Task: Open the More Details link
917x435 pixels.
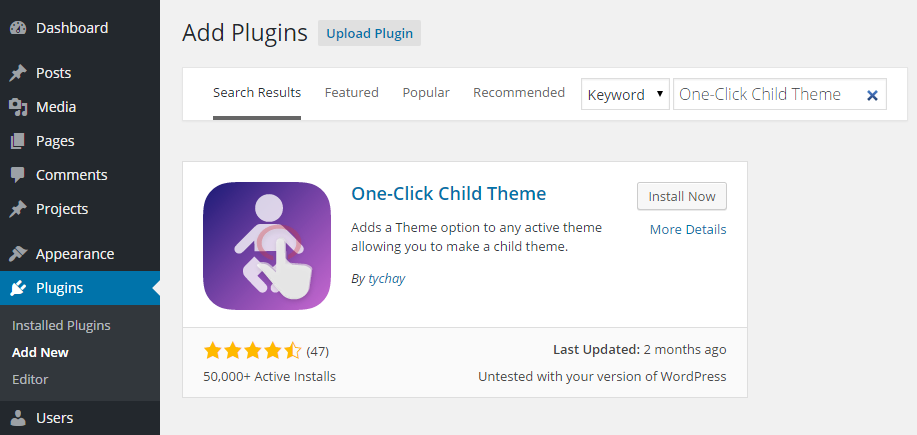Action: (x=688, y=230)
